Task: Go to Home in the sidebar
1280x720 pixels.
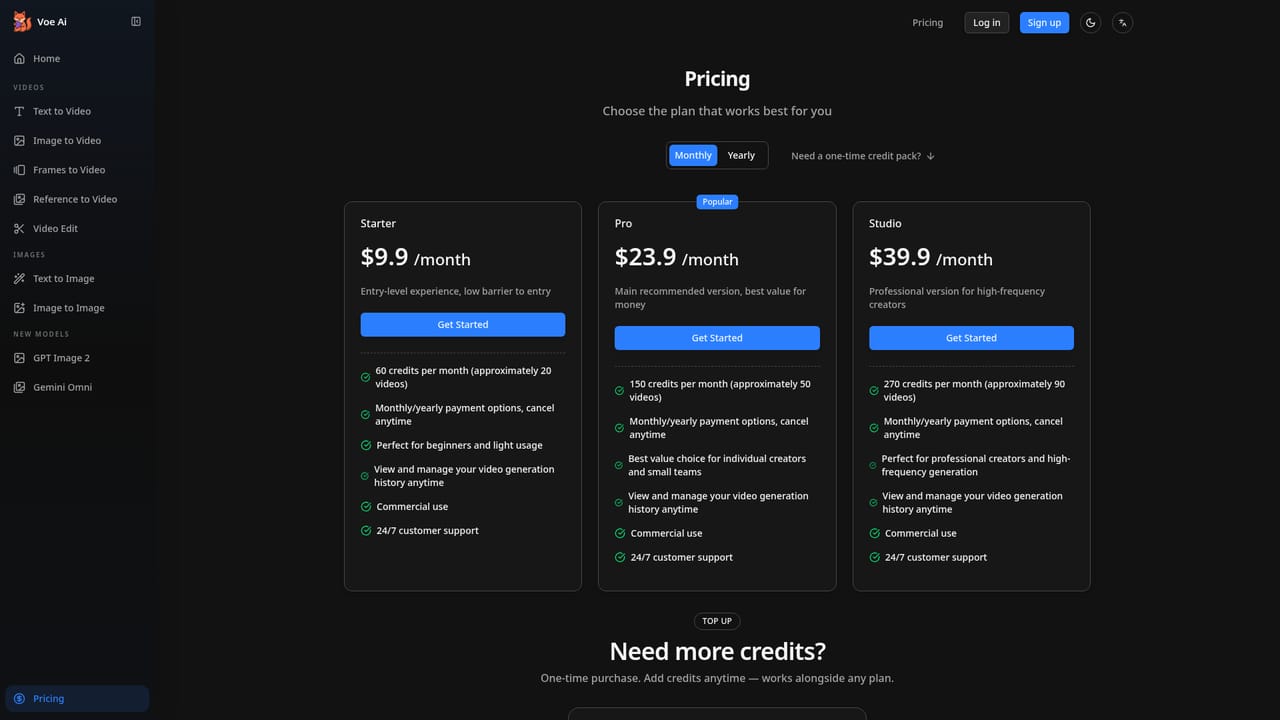Action: click(77, 59)
